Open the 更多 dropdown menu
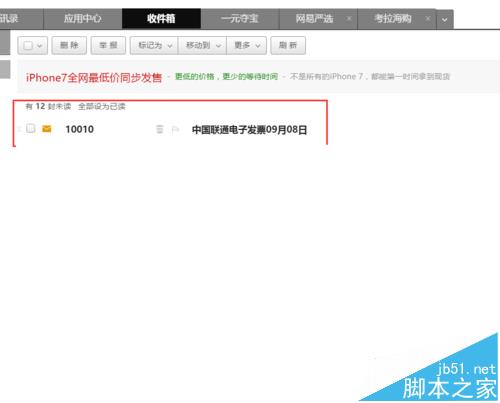The image size is (500, 403). pos(246,45)
